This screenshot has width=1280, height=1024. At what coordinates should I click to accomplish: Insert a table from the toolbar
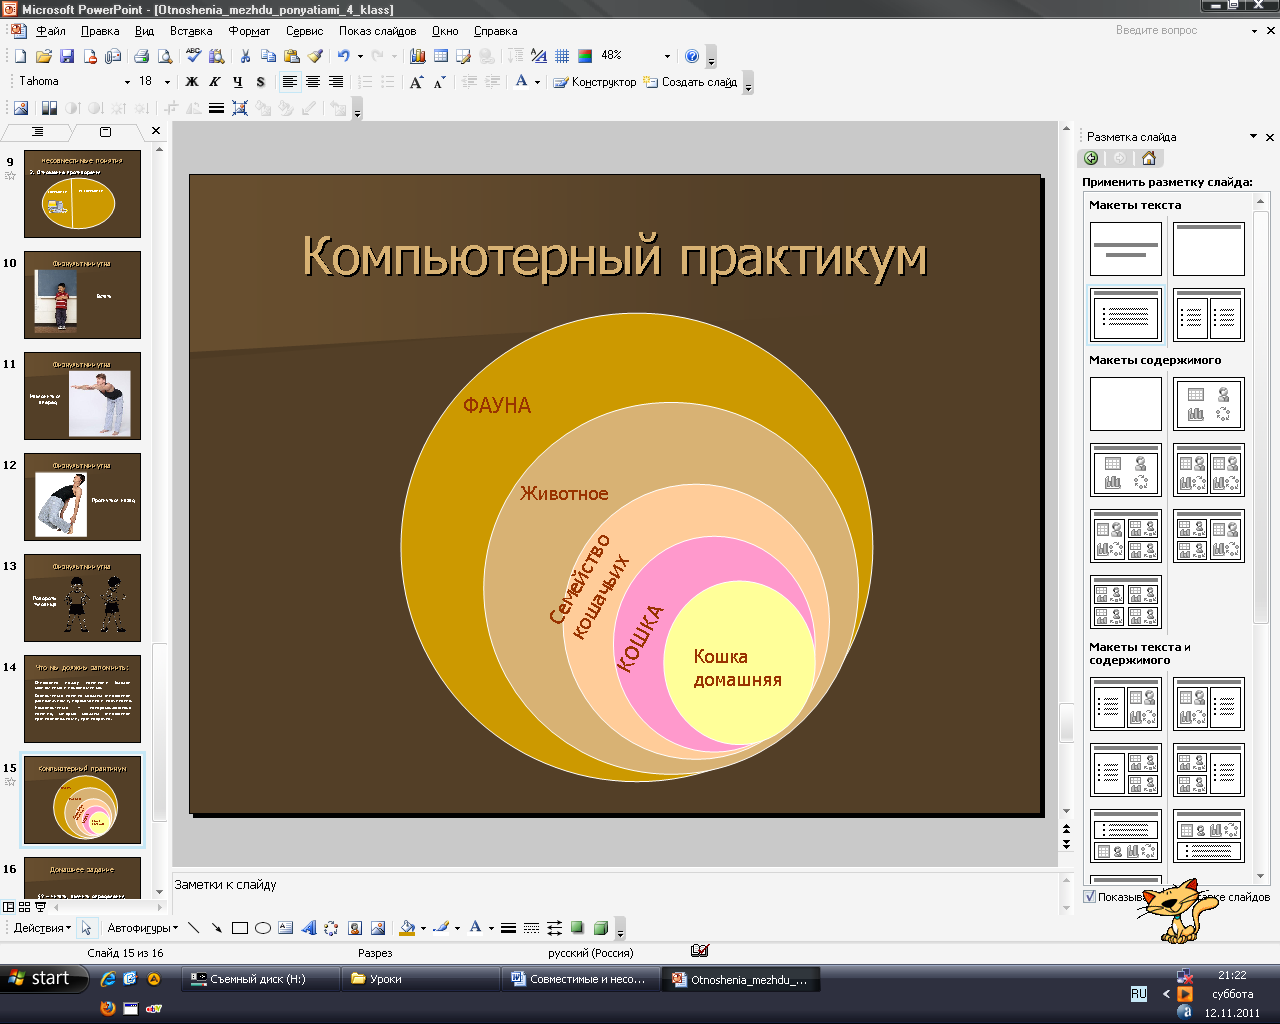click(441, 56)
